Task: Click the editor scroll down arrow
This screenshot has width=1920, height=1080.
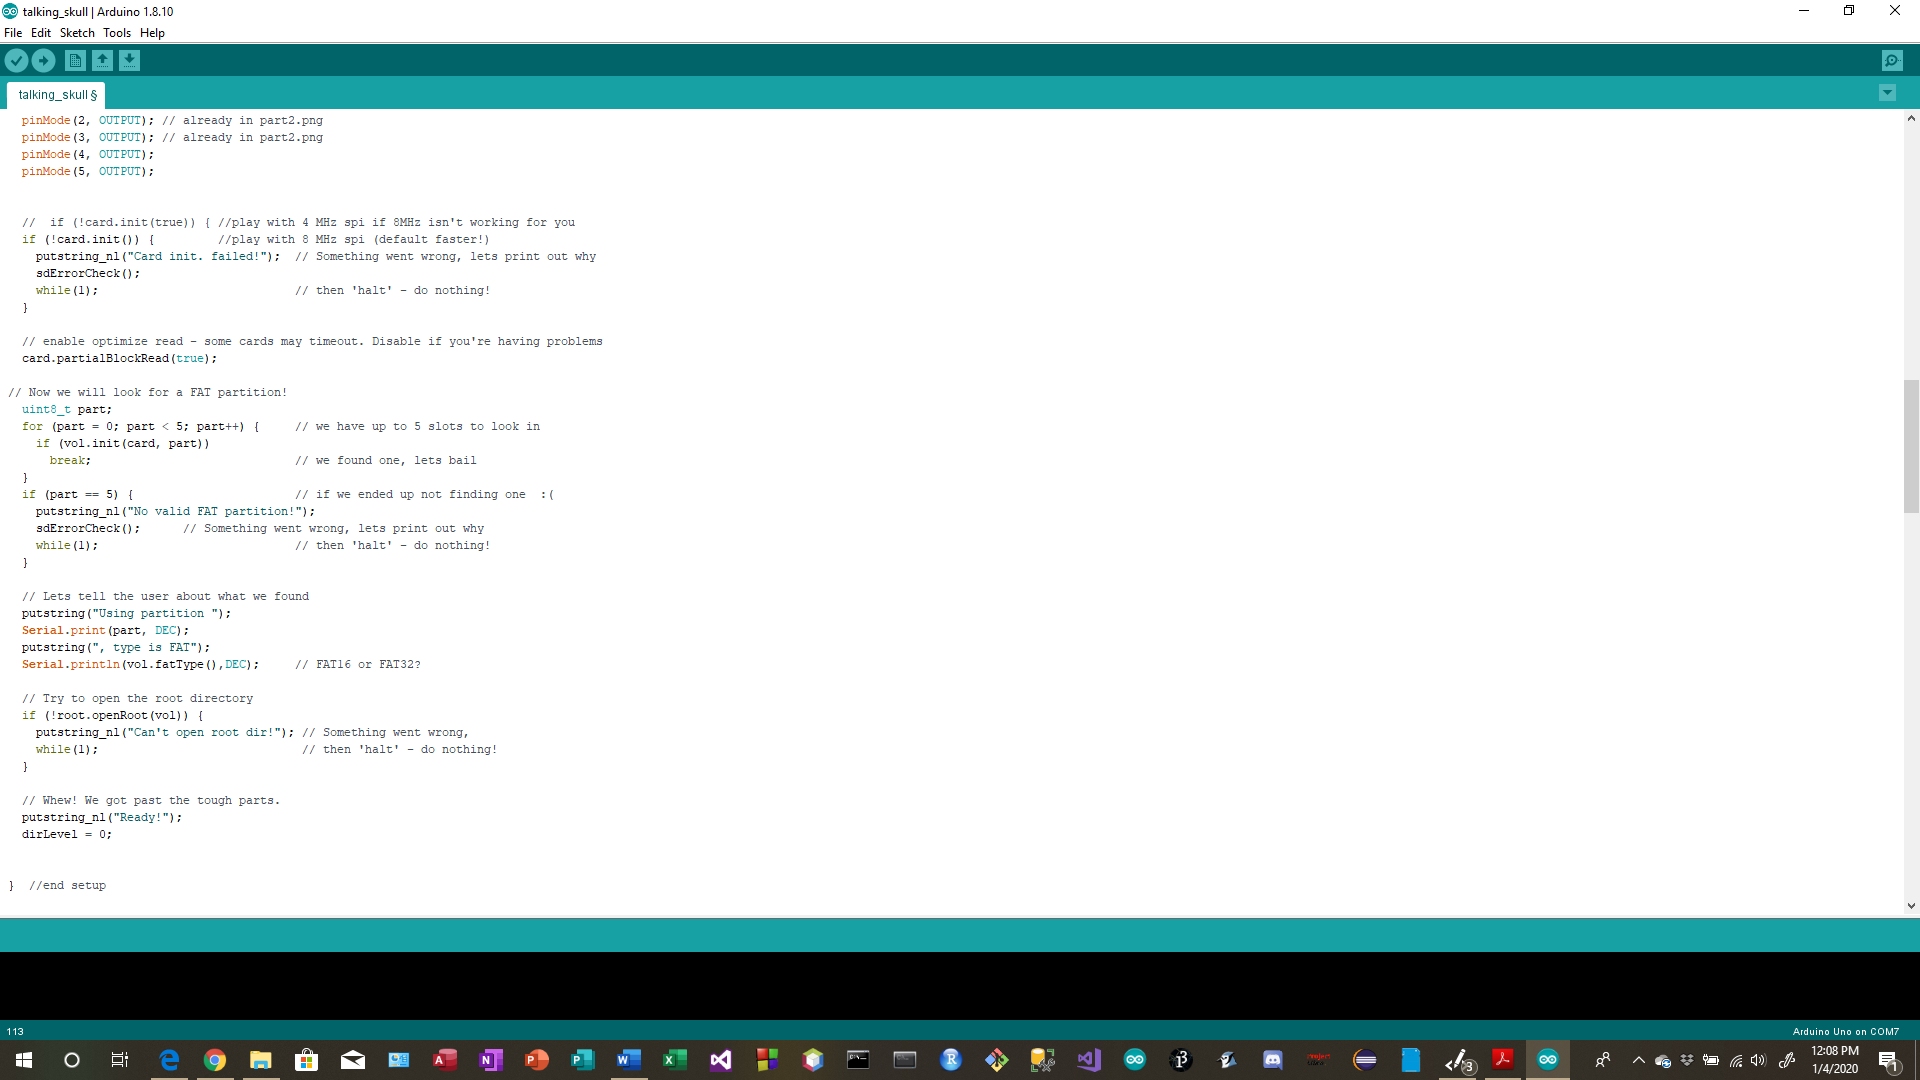Action: pyautogui.click(x=1911, y=906)
